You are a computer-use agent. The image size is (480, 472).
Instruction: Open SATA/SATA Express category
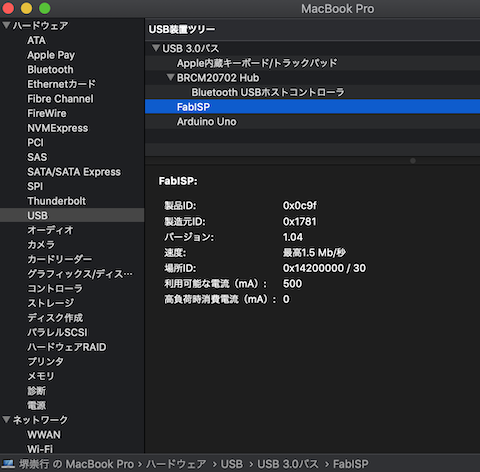coord(74,172)
